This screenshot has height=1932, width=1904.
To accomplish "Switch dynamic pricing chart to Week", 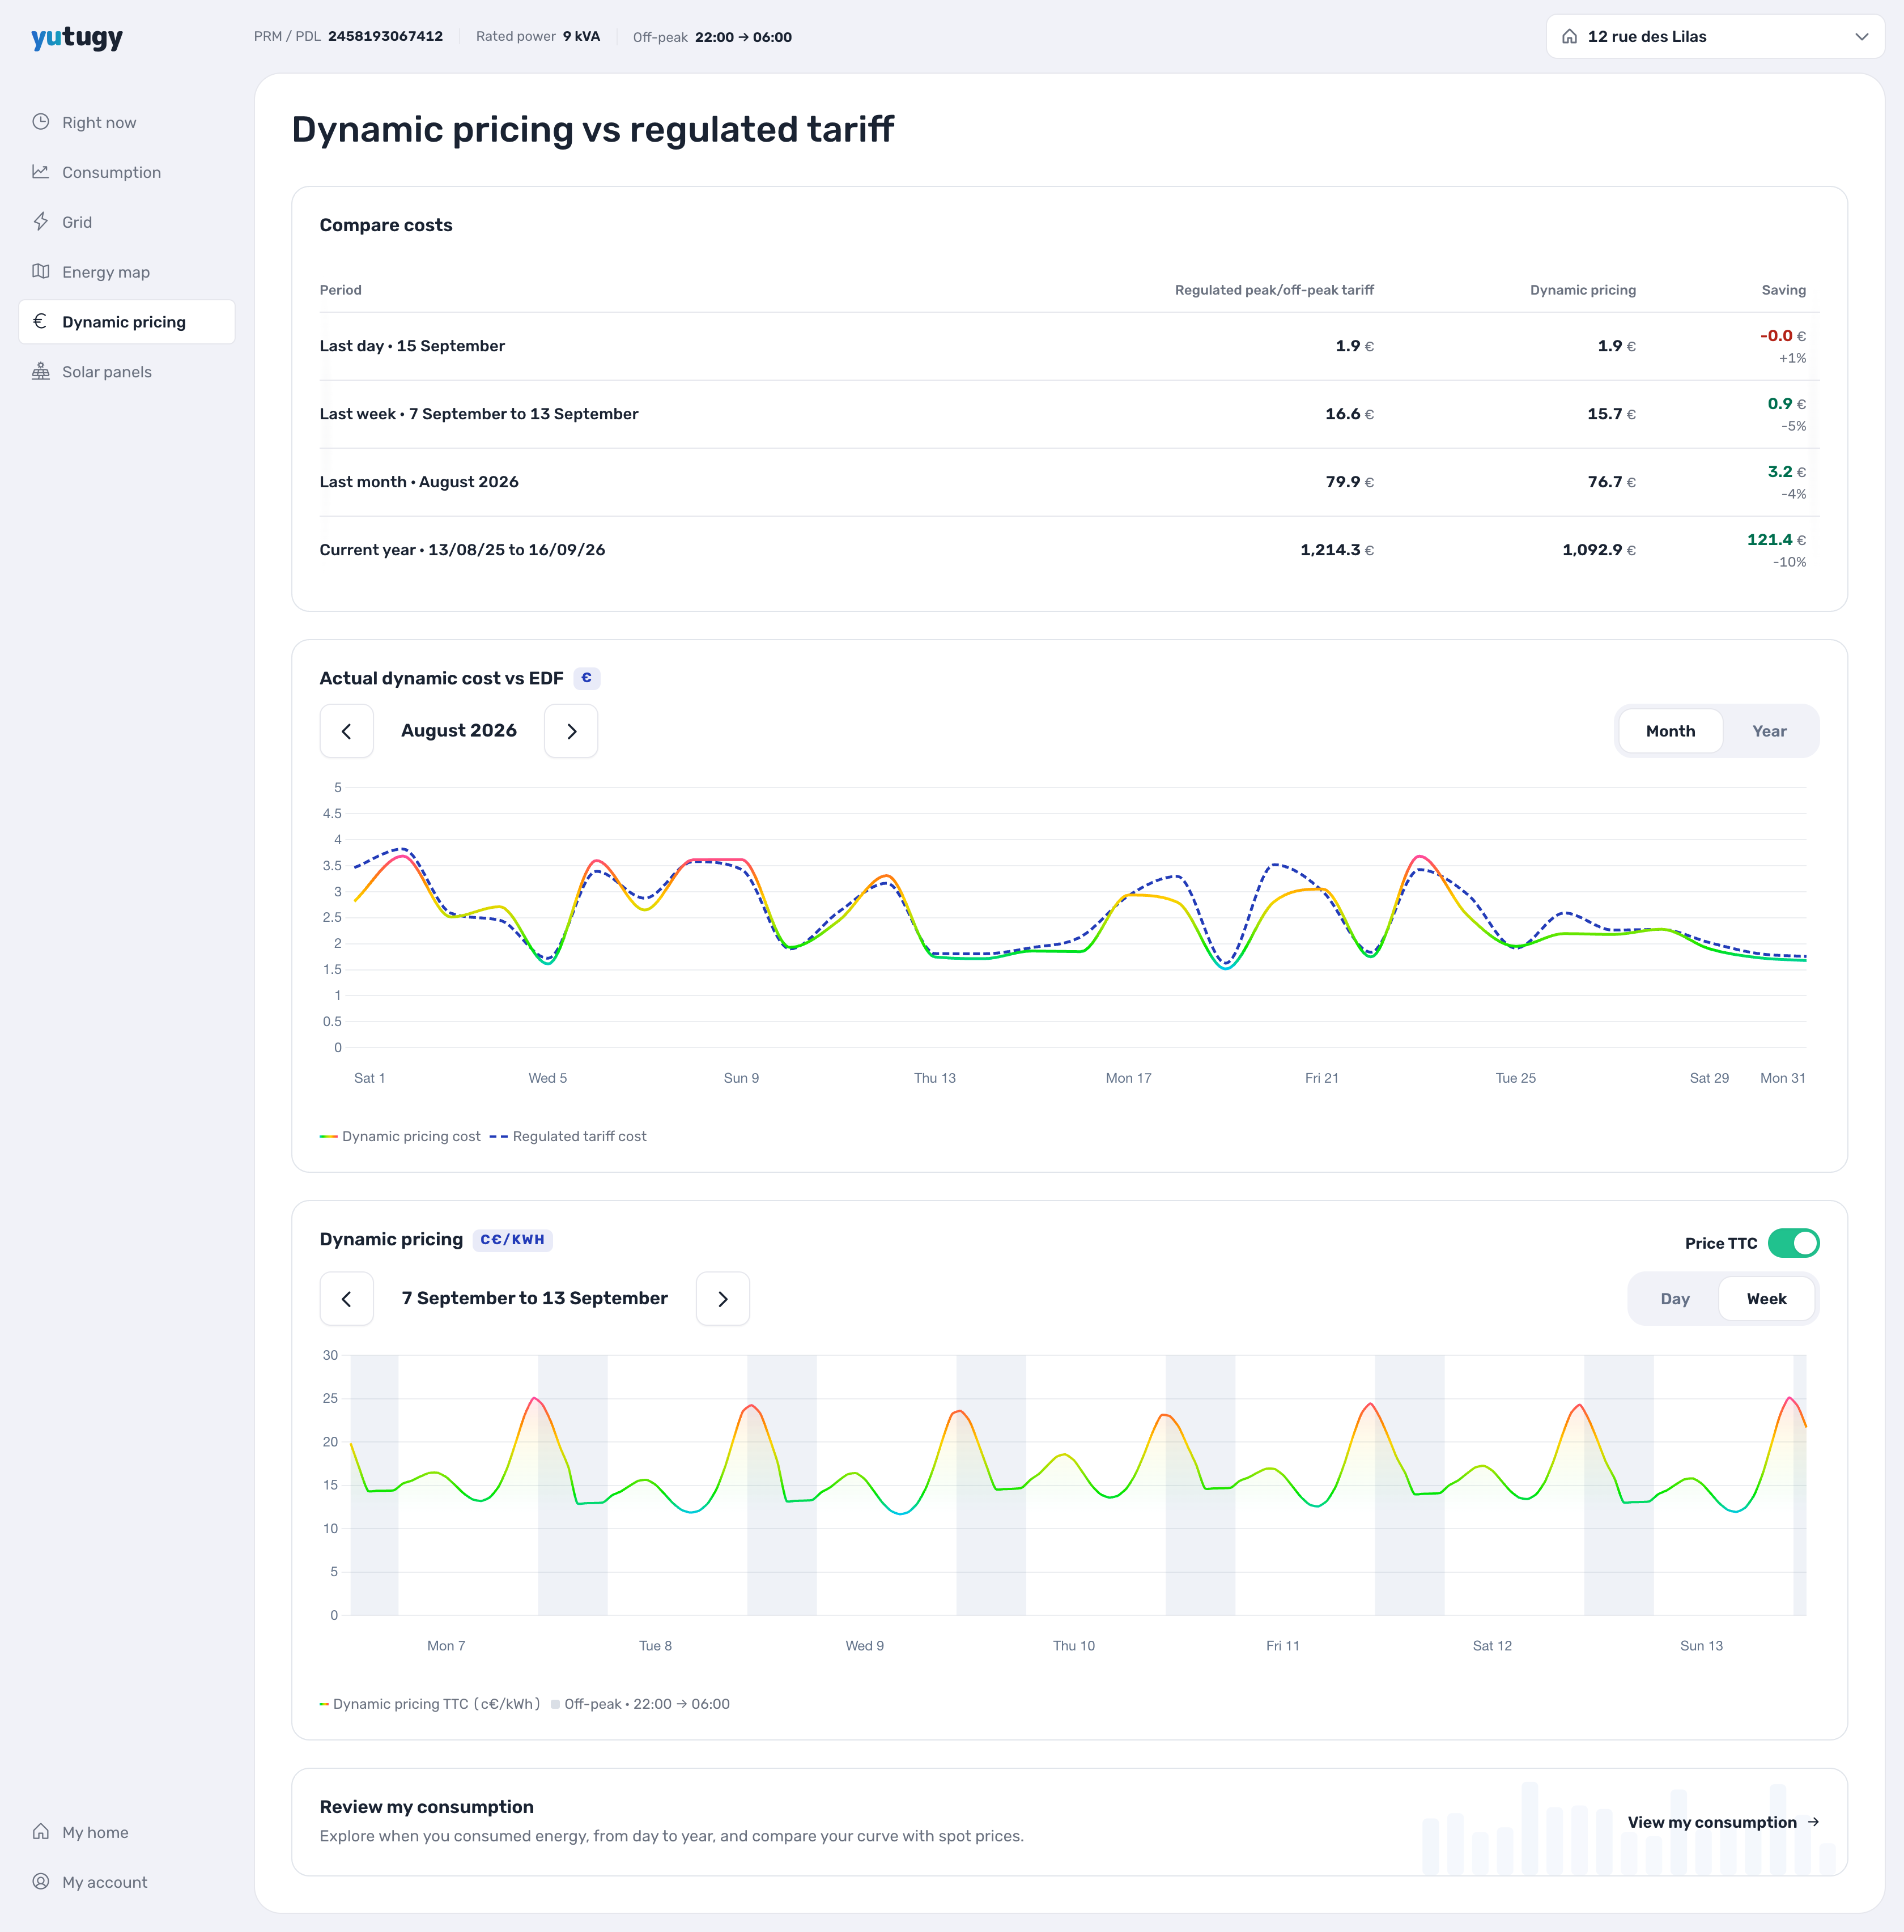I will point(1767,1299).
